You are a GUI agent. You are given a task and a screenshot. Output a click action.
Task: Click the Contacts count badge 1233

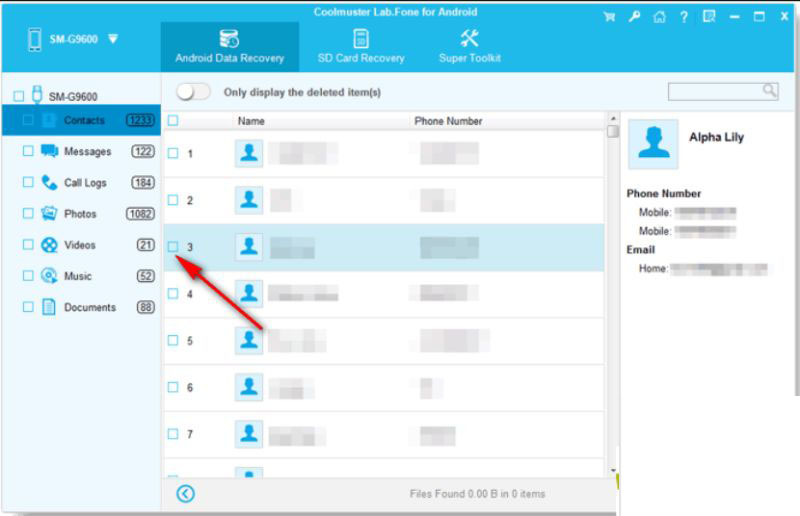tap(140, 120)
